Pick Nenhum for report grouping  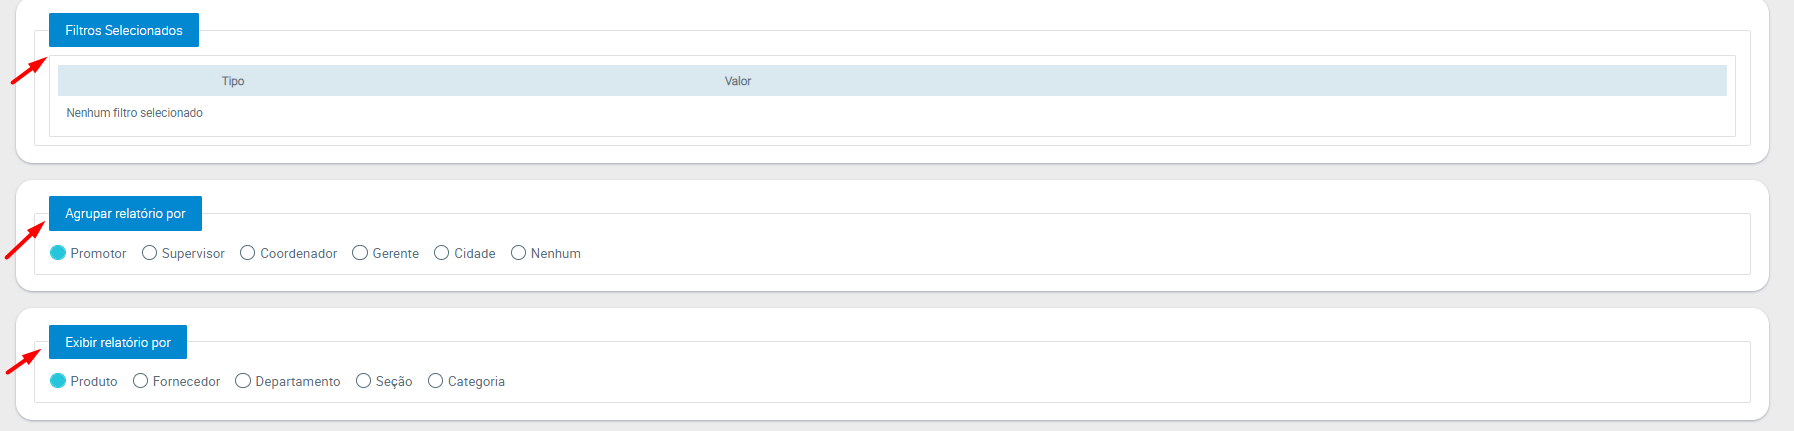click(x=518, y=253)
